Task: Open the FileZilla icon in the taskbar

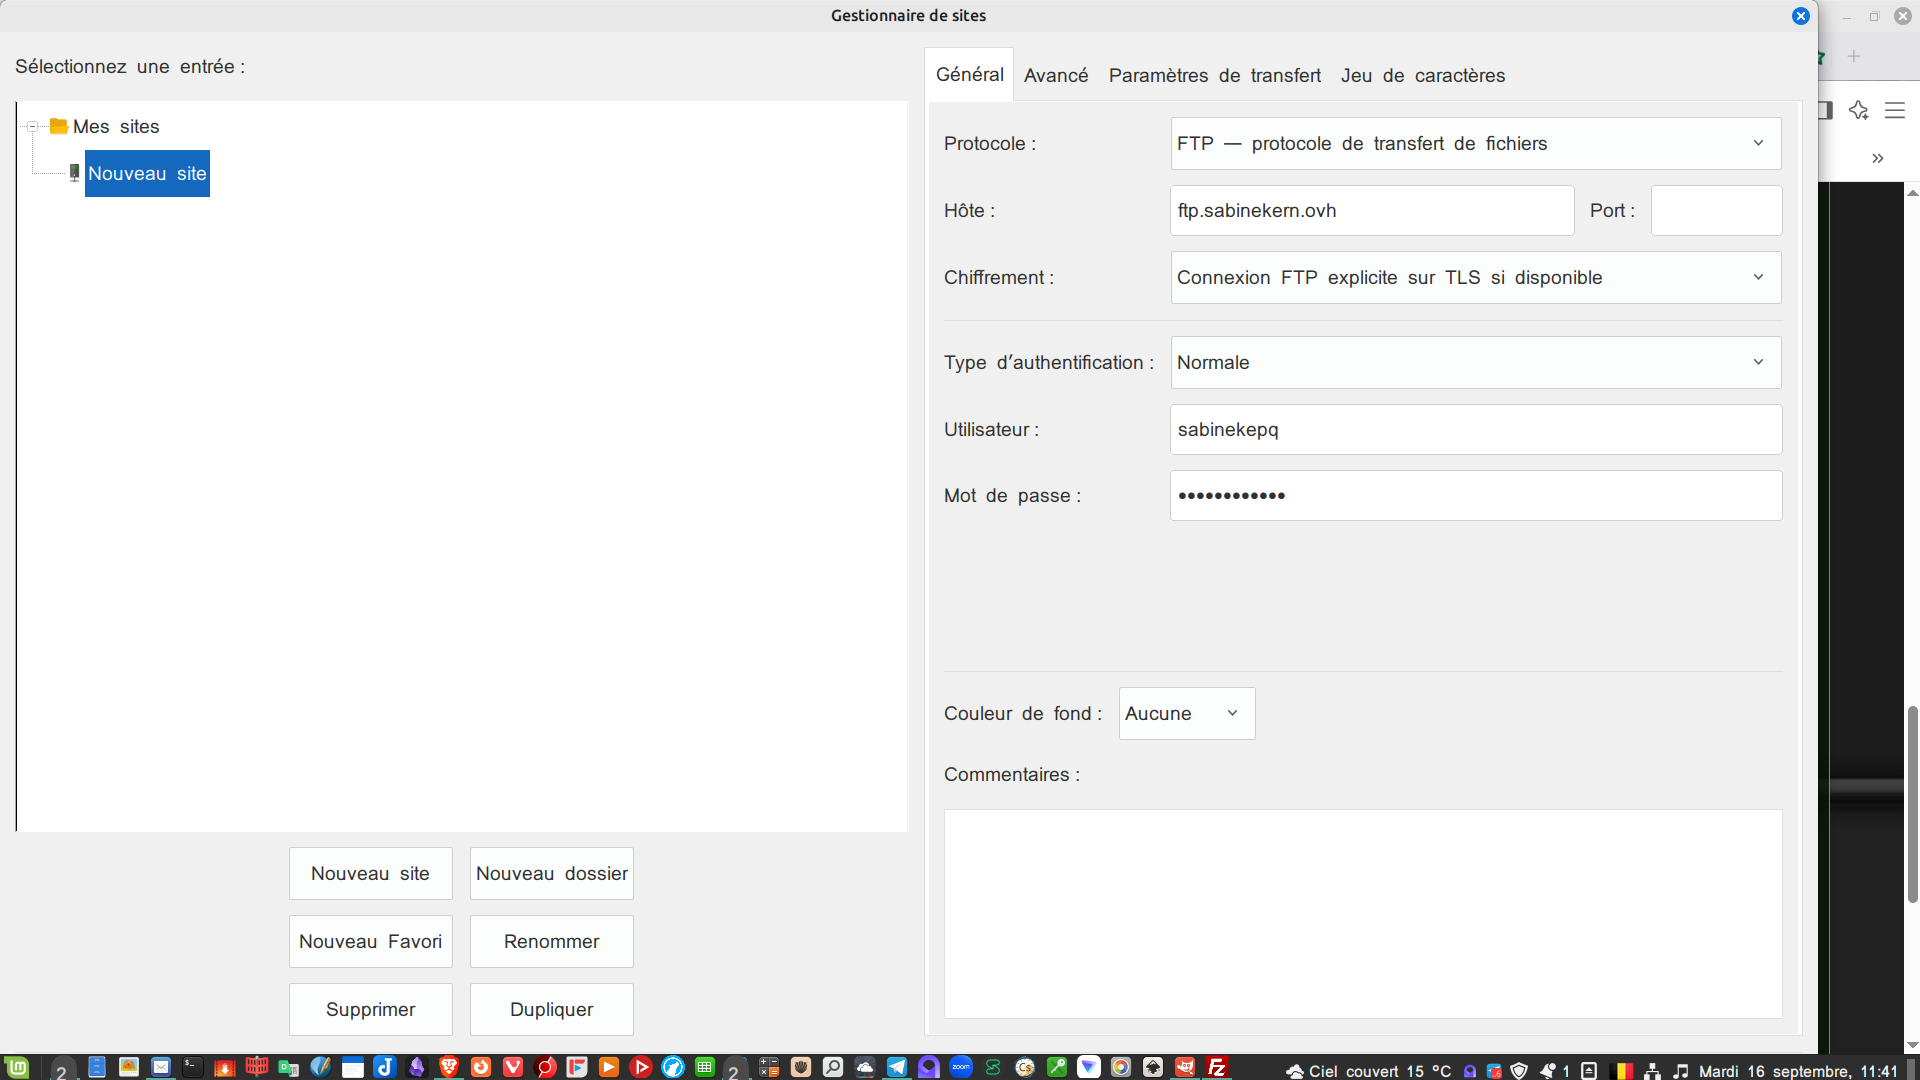Action: 1216,1068
